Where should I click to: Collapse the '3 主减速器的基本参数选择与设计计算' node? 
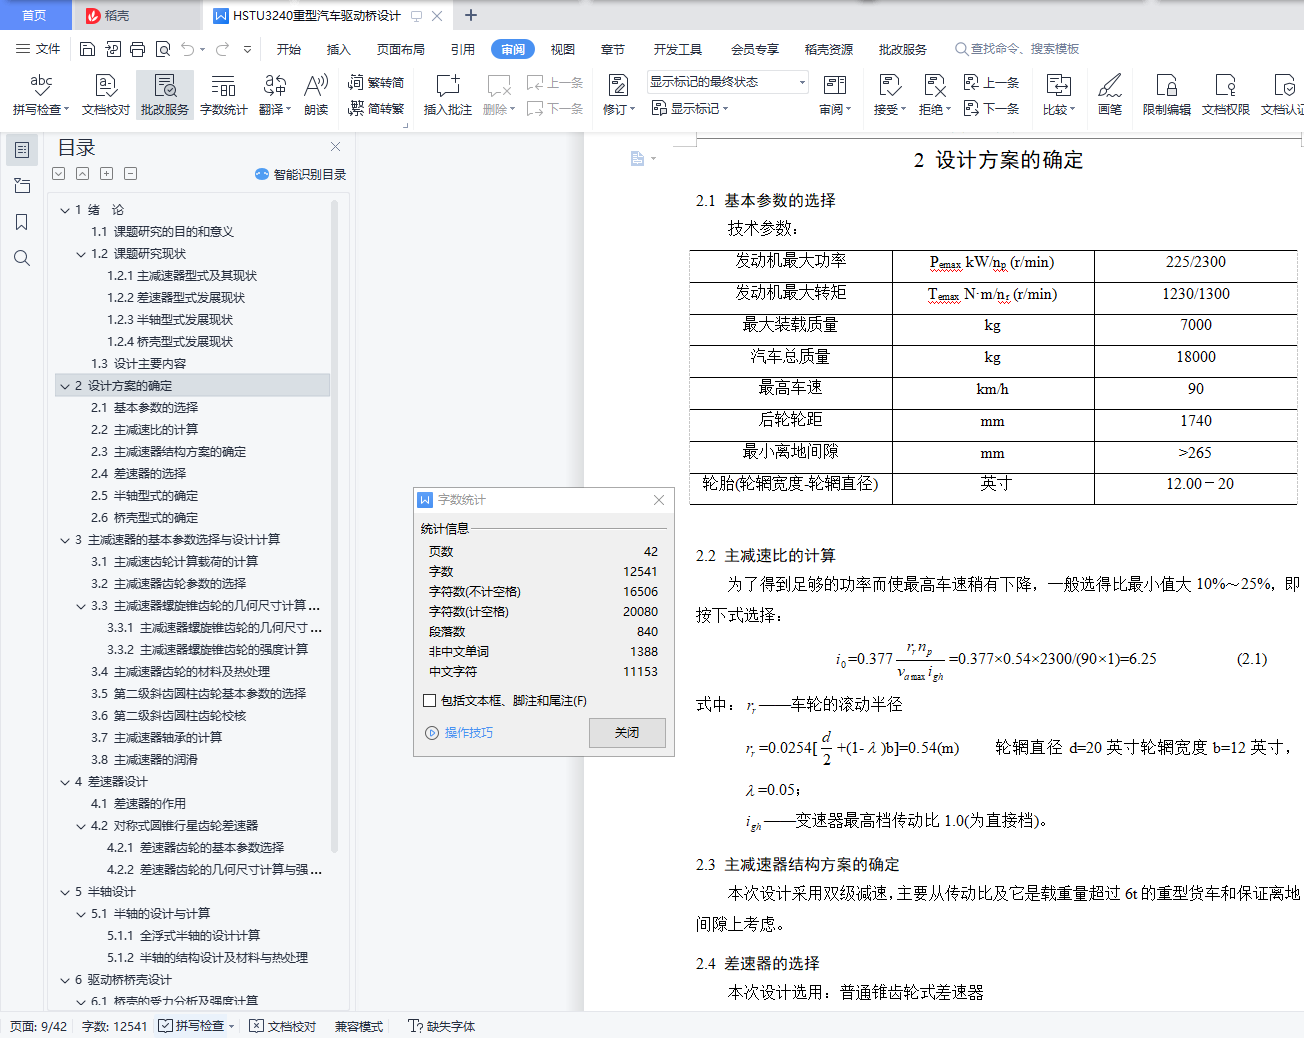pos(65,540)
